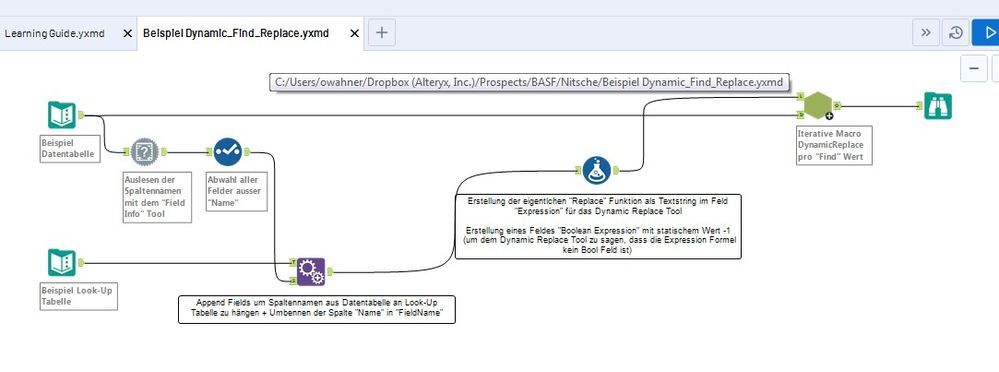Select the Beispiel Look-Up Tabelle annotation
This screenshot has width=999, height=372.
click(78, 296)
